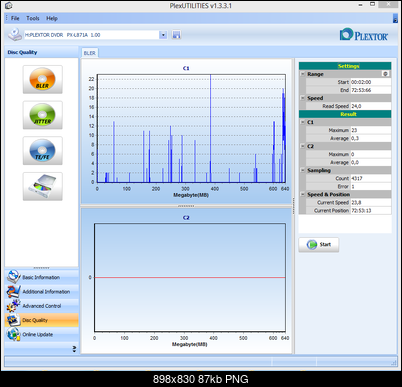Click the Read Speed value 24,0

[x=370, y=106]
